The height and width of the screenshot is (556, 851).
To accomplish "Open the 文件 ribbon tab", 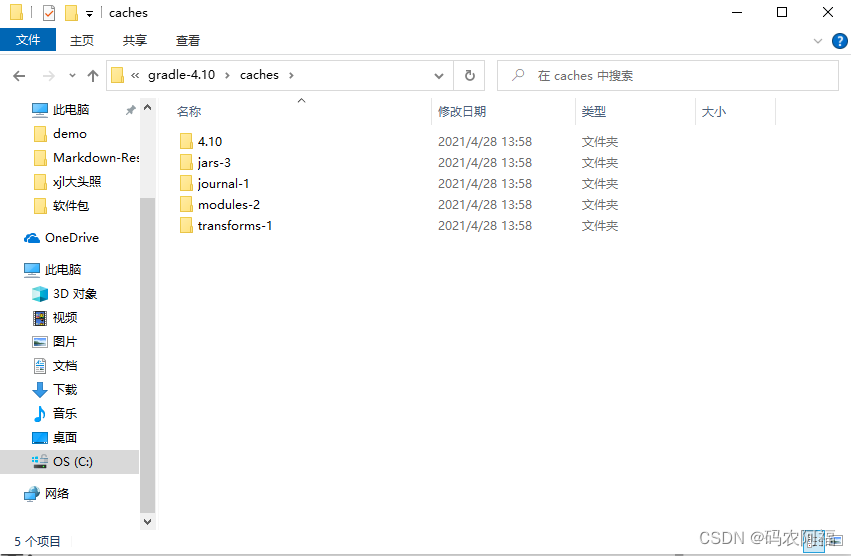I will (28, 40).
